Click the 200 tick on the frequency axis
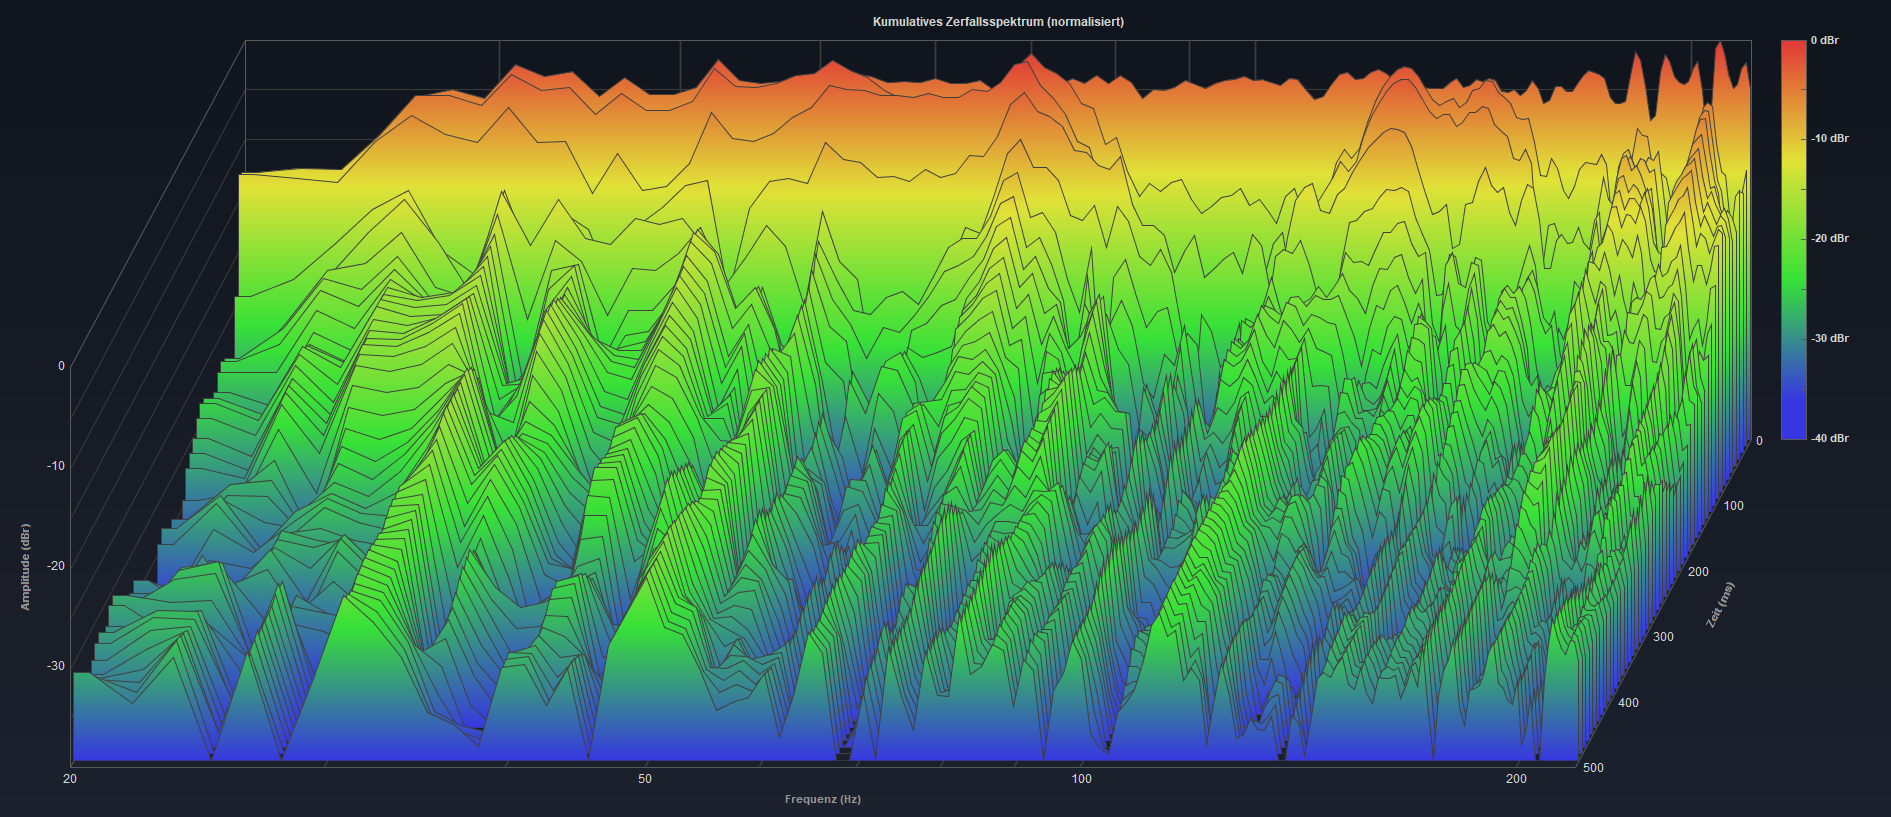 (x=1516, y=779)
